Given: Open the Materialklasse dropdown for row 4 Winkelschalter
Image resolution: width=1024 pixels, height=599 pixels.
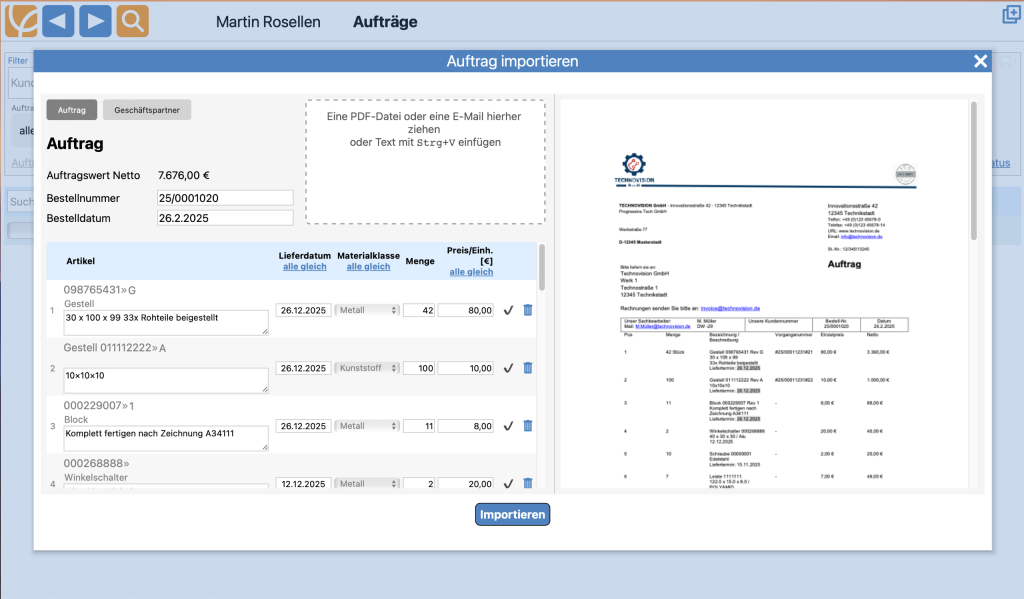Looking at the screenshot, I should click(367, 483).
